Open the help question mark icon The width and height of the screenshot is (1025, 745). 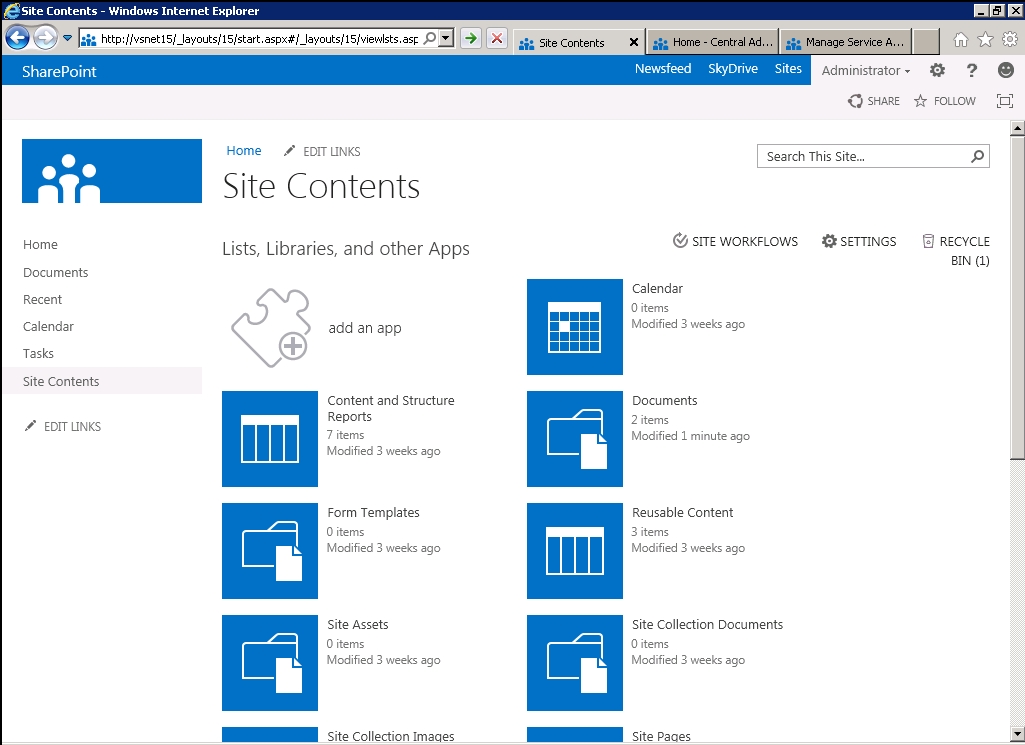(971, 70)
